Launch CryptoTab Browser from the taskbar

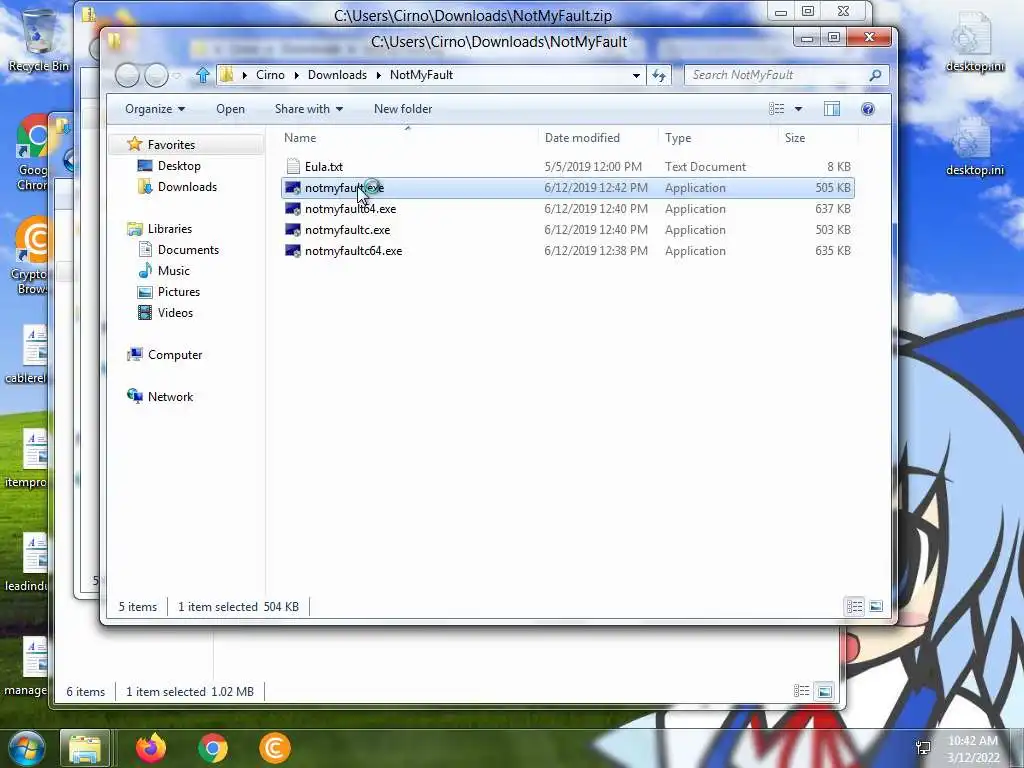tap(275, 748)
